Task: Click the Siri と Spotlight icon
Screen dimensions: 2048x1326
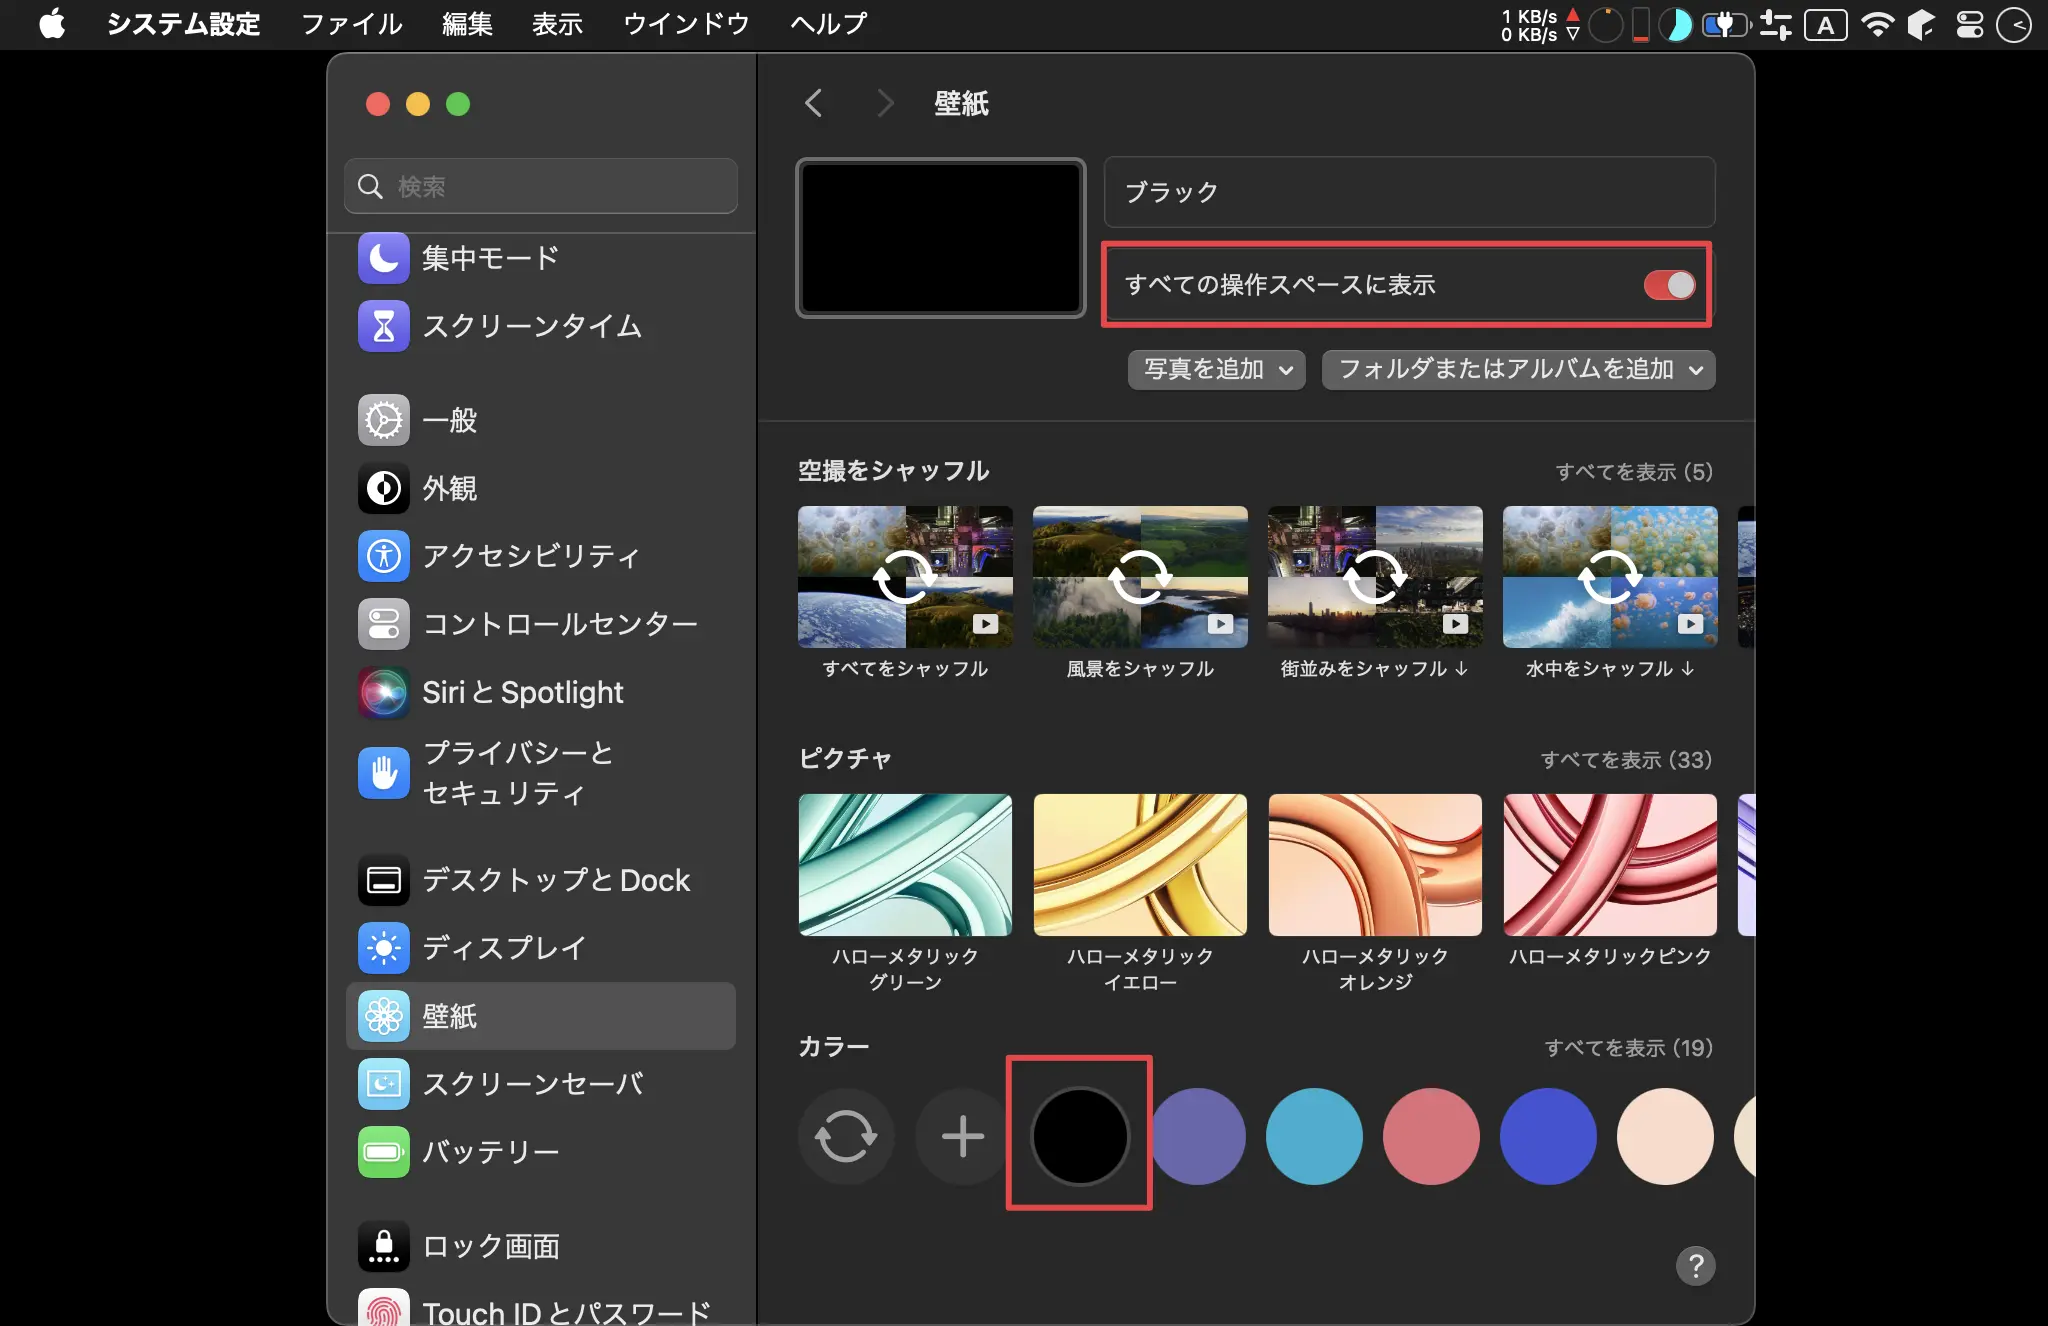Action: [384, 692]
